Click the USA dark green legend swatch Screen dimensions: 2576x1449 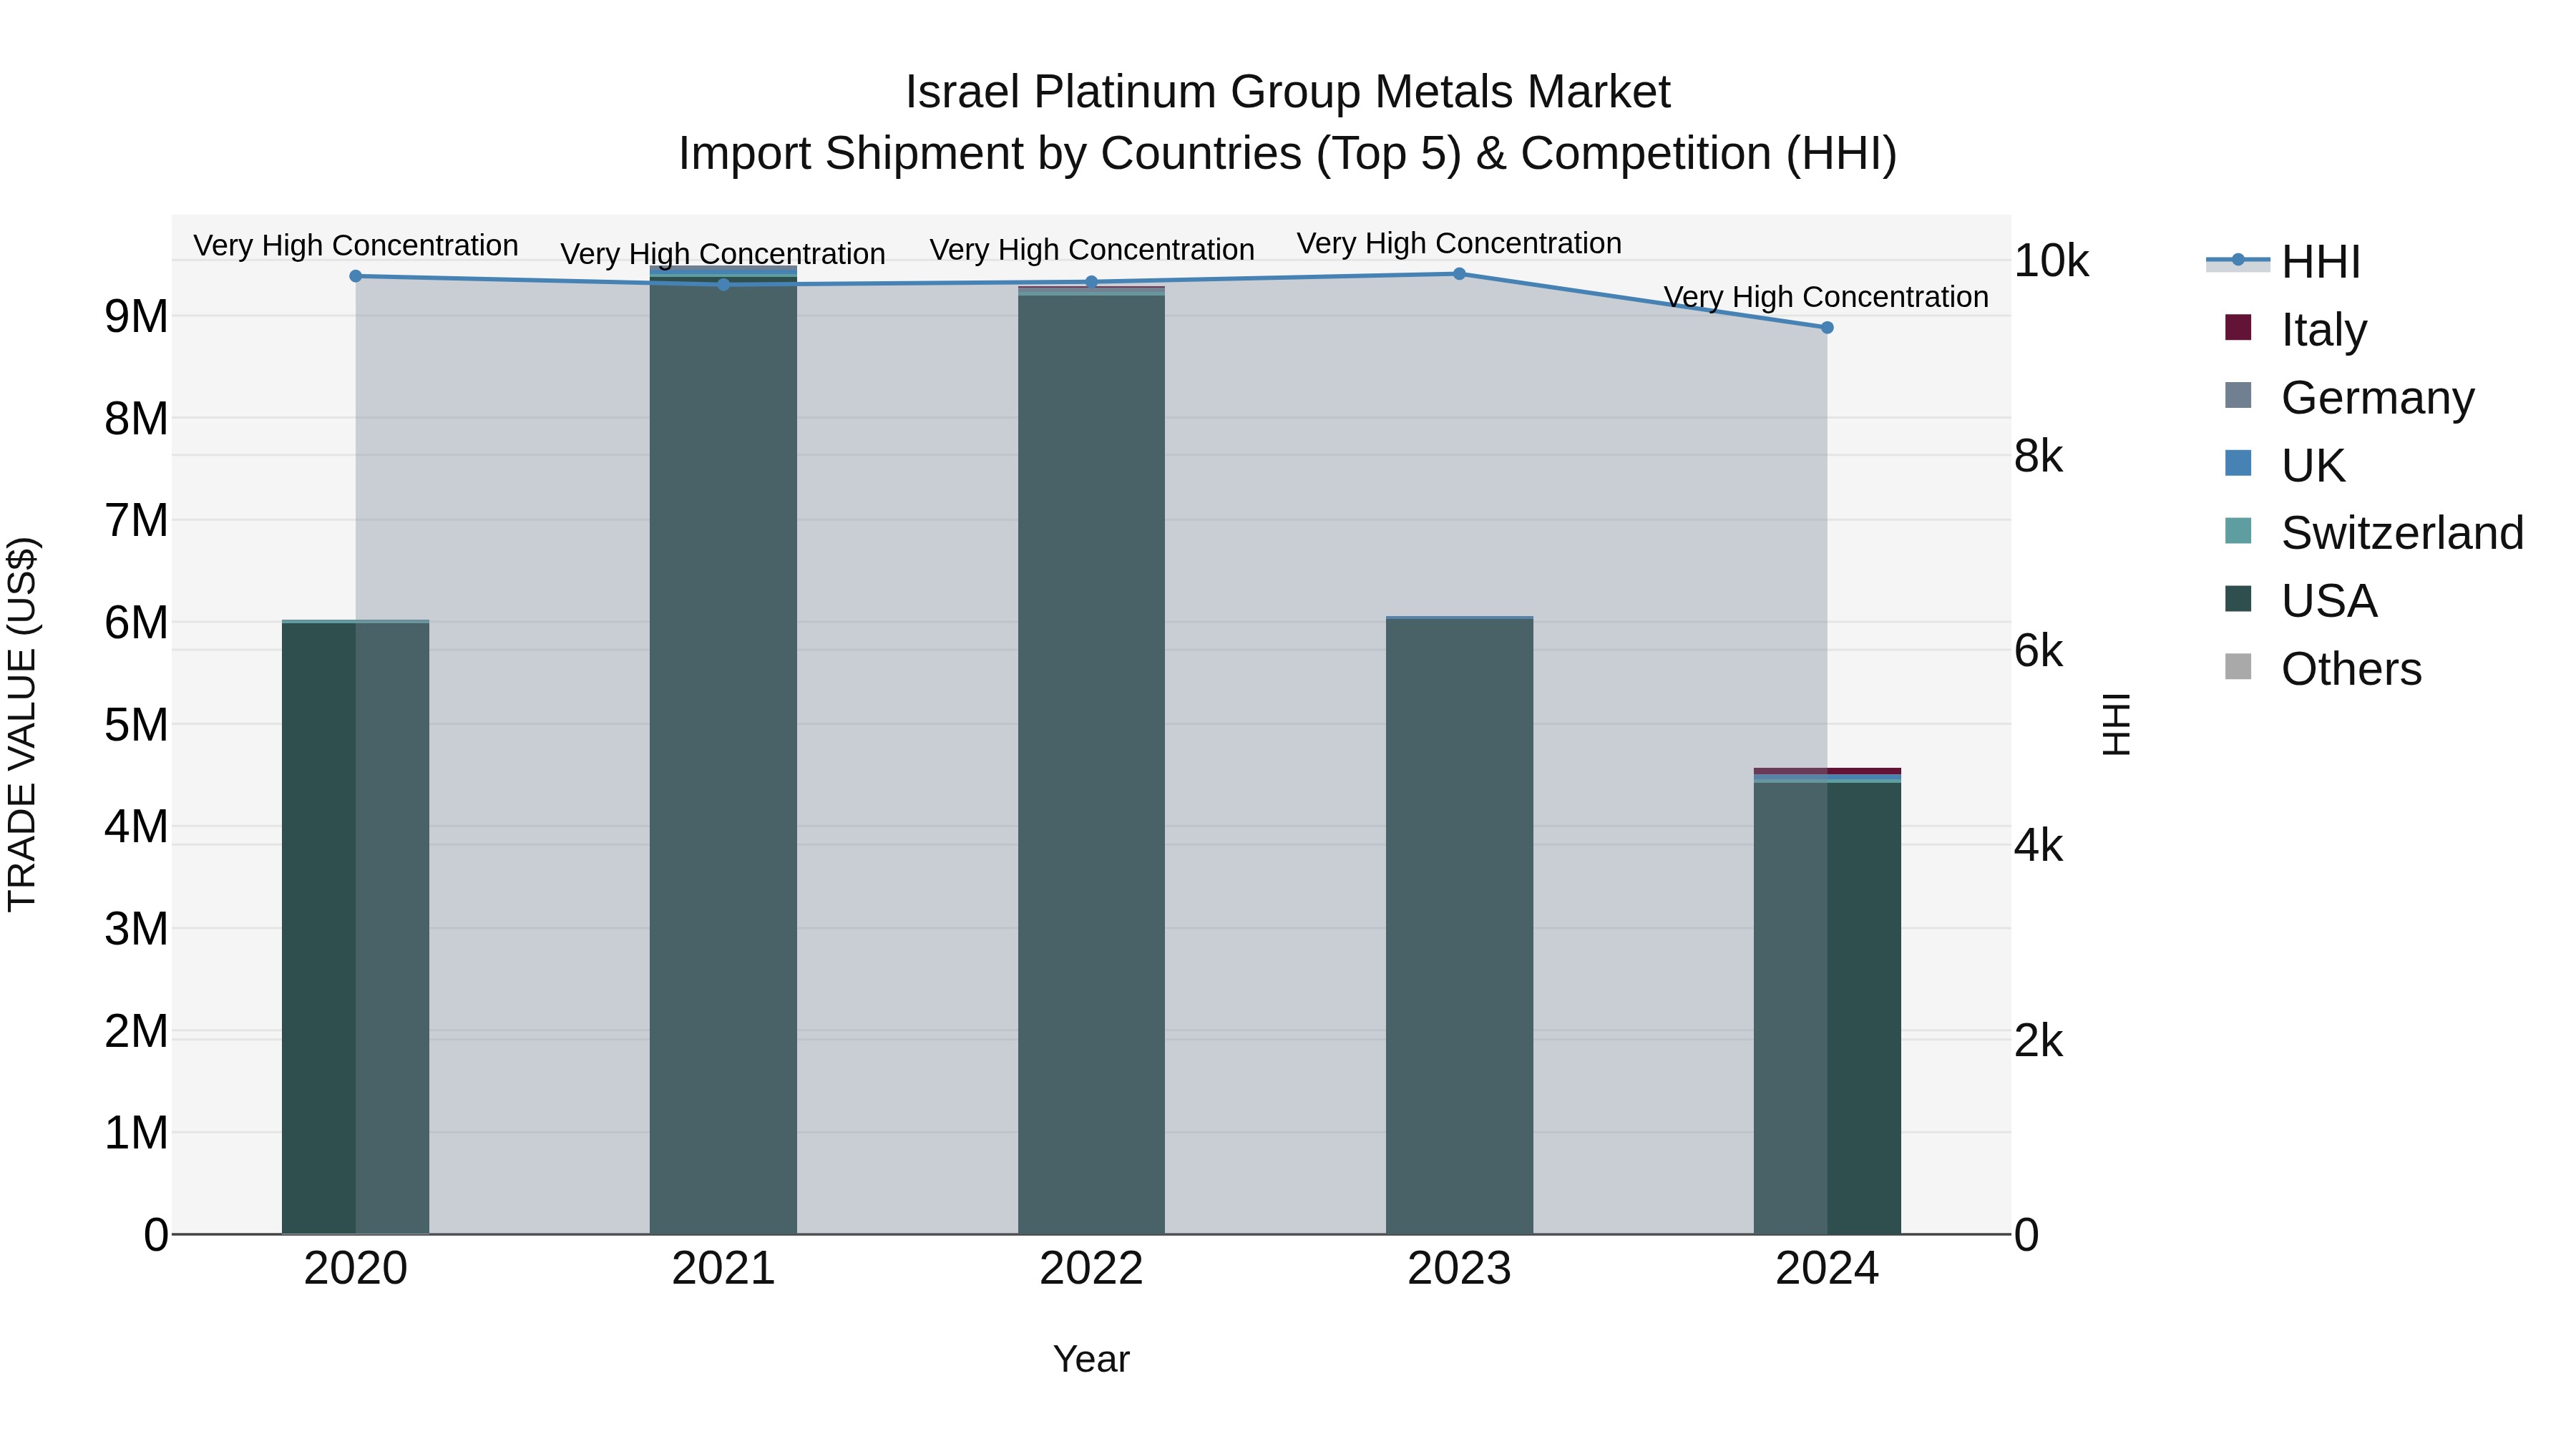coord(2238,599)
